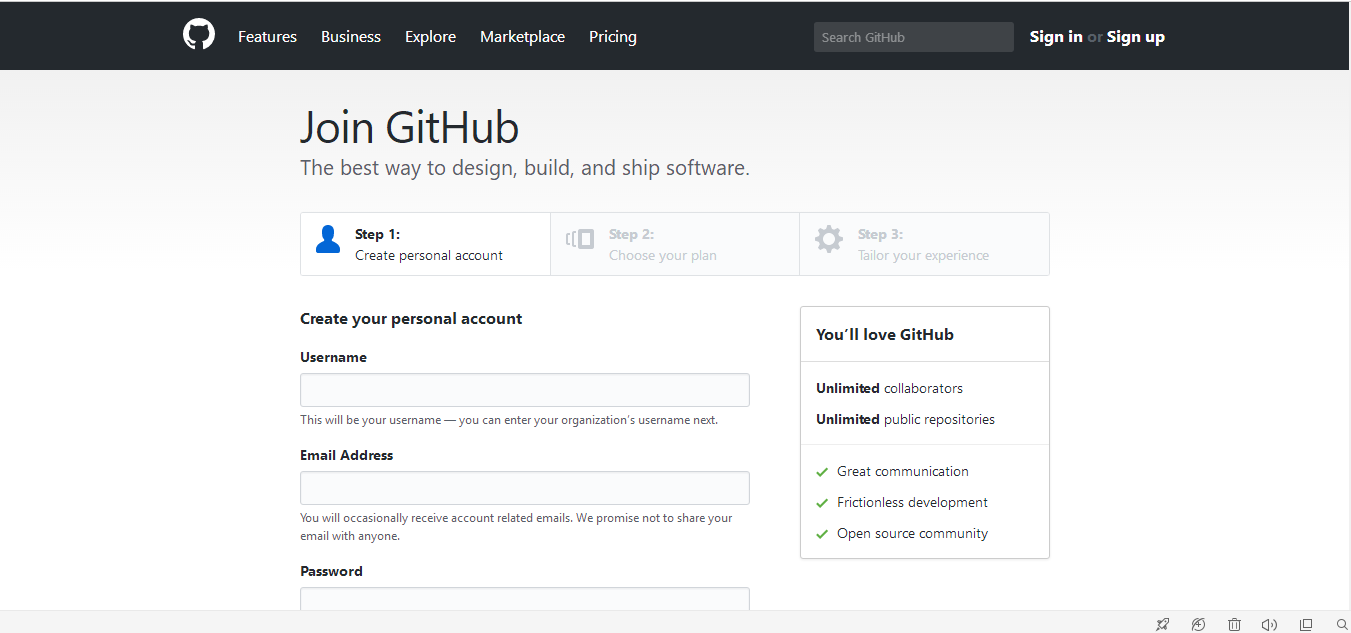Click the Step 3 gear icon
This screenshot has width=1351, height=633.
828,240
